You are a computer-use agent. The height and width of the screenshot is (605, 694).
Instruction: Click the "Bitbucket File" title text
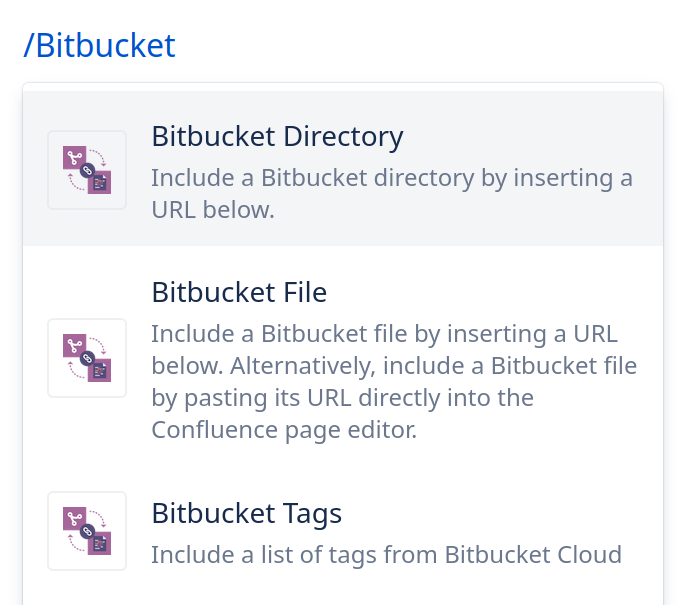pos(239,292)
